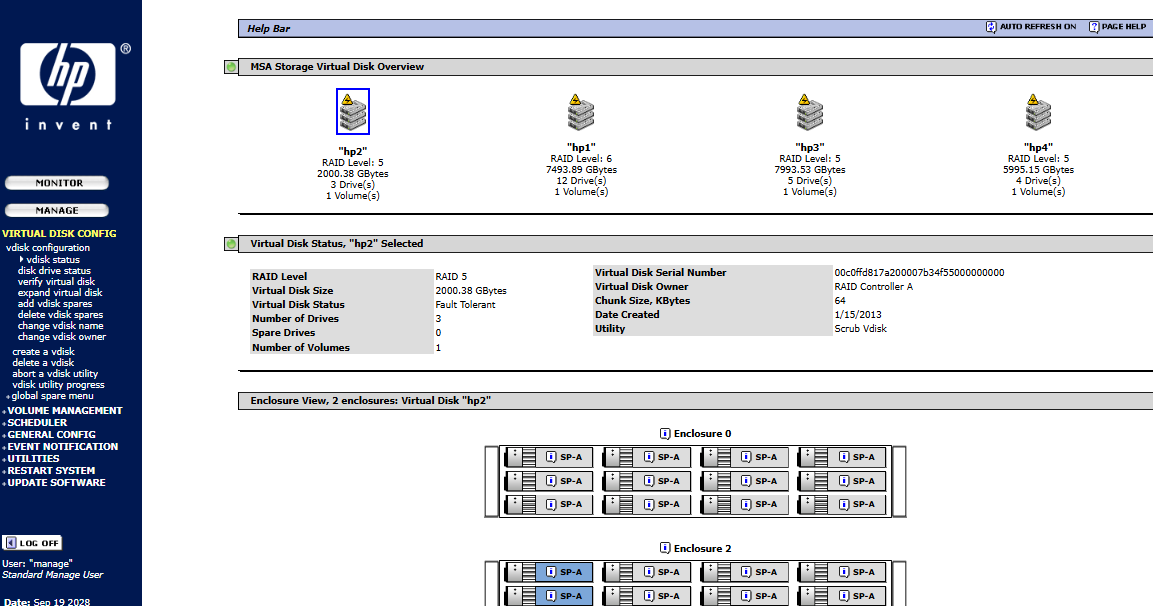1153x606 pixels.
Task: Open the Manage menu
Action: [57, 211]
